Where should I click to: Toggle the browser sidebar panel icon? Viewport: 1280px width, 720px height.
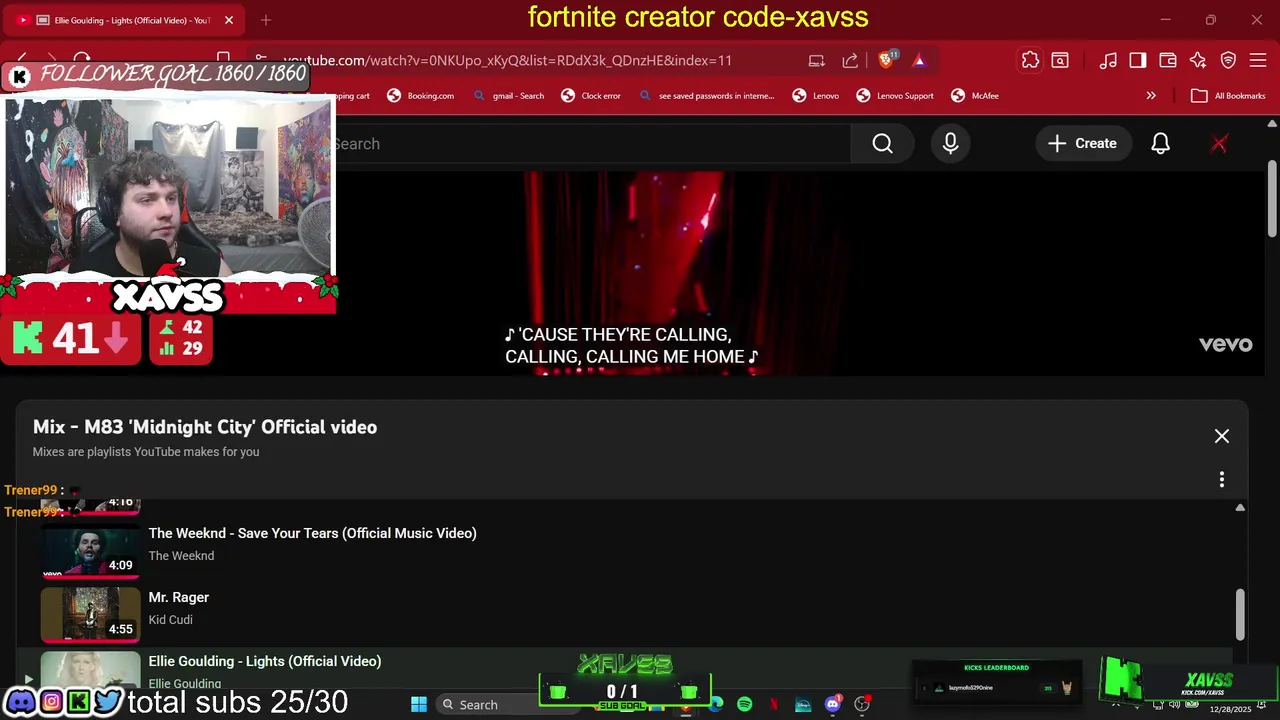pyautogui.click(x=1138, y=60)
